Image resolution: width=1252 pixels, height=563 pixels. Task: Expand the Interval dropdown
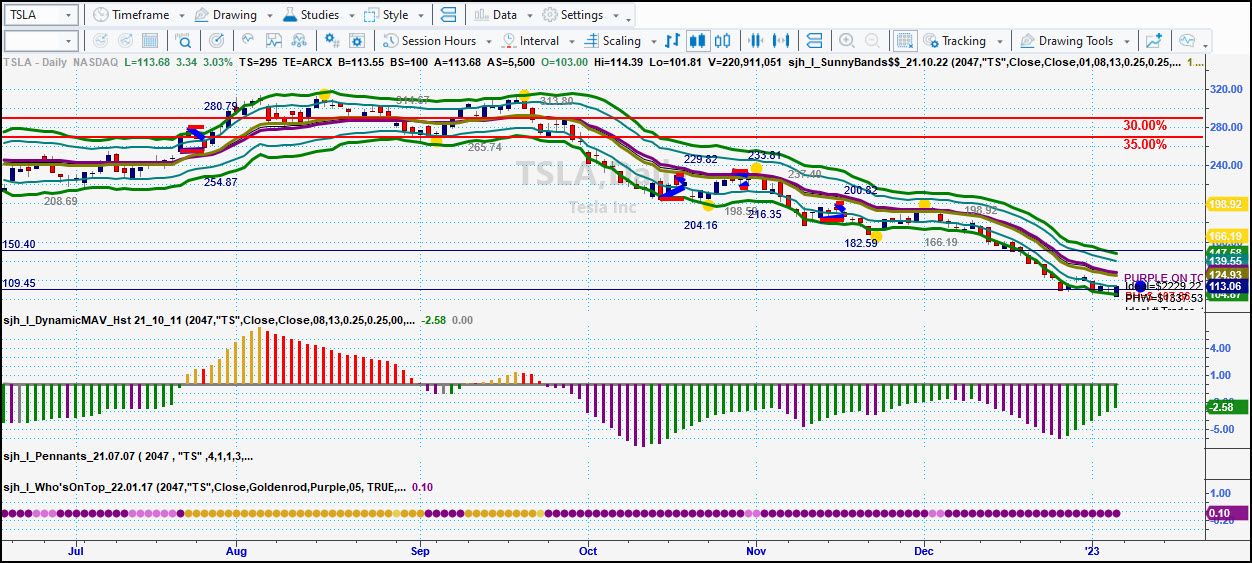(x=571, y=42)
